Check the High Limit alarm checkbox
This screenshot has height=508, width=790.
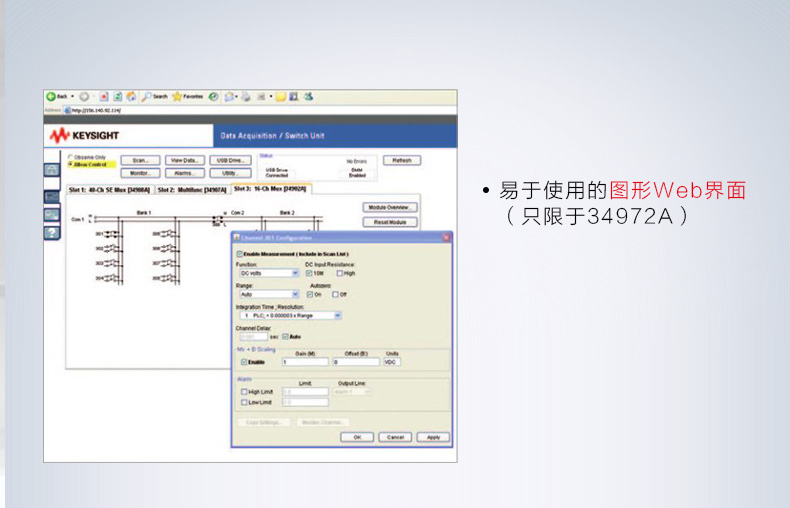pyautogui.click(x=244, y=392)
